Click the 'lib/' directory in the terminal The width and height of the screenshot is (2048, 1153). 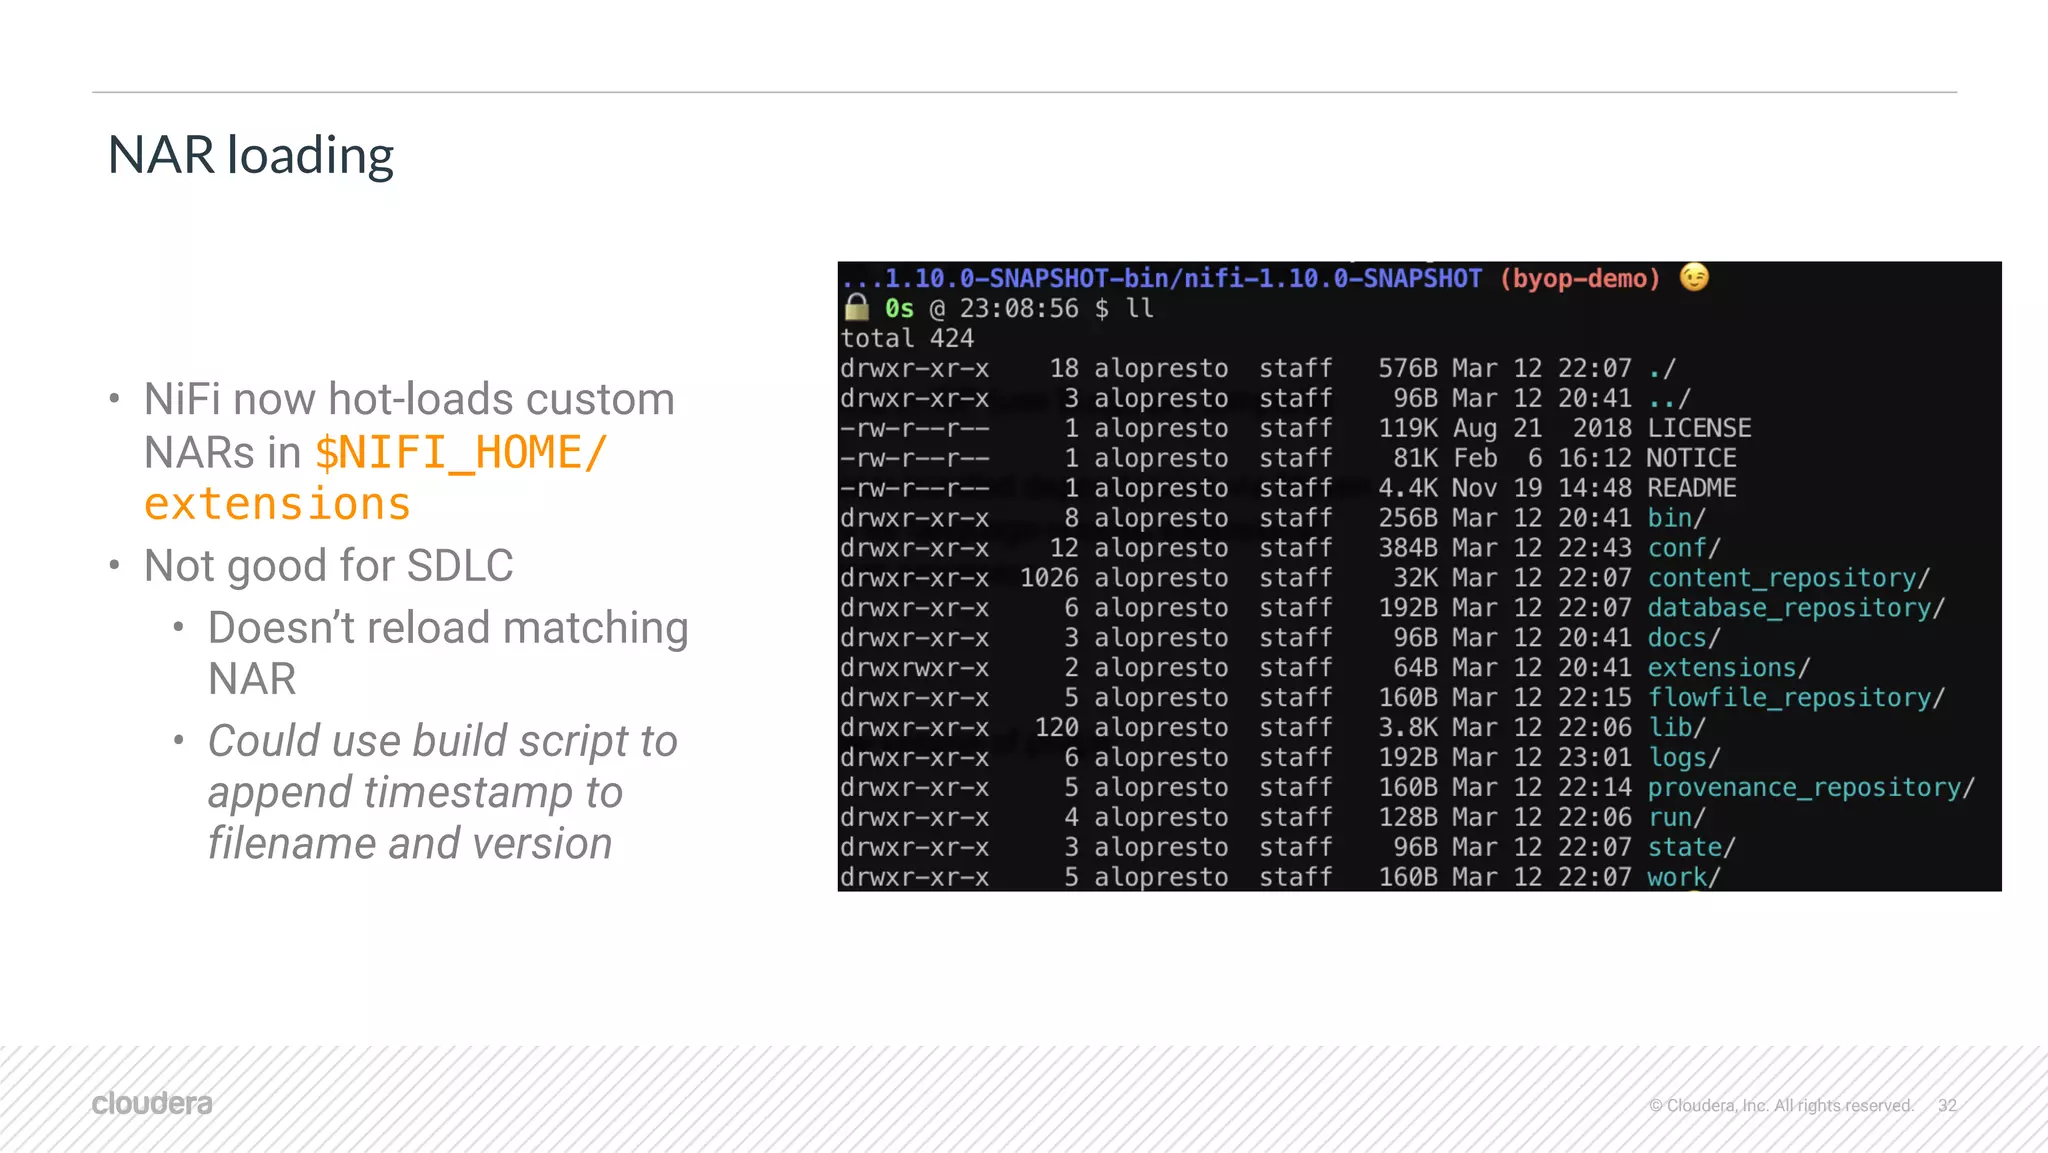tap(1677, 727)
